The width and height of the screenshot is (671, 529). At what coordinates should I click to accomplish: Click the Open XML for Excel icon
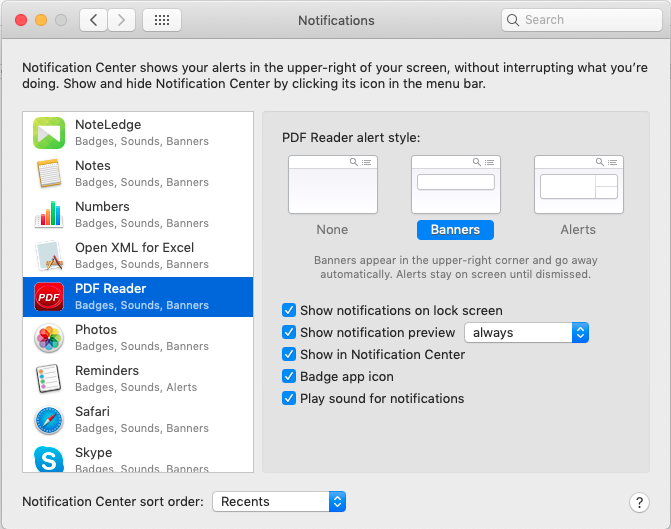click(49, 256)
